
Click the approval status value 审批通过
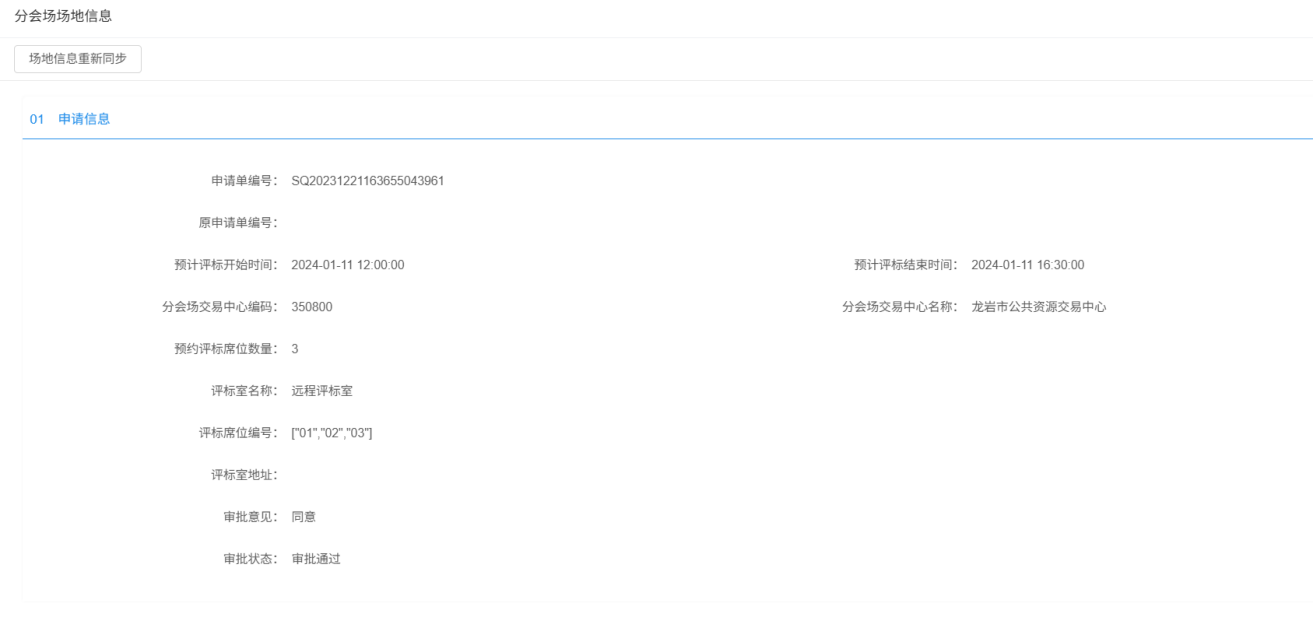click(315, 559)
